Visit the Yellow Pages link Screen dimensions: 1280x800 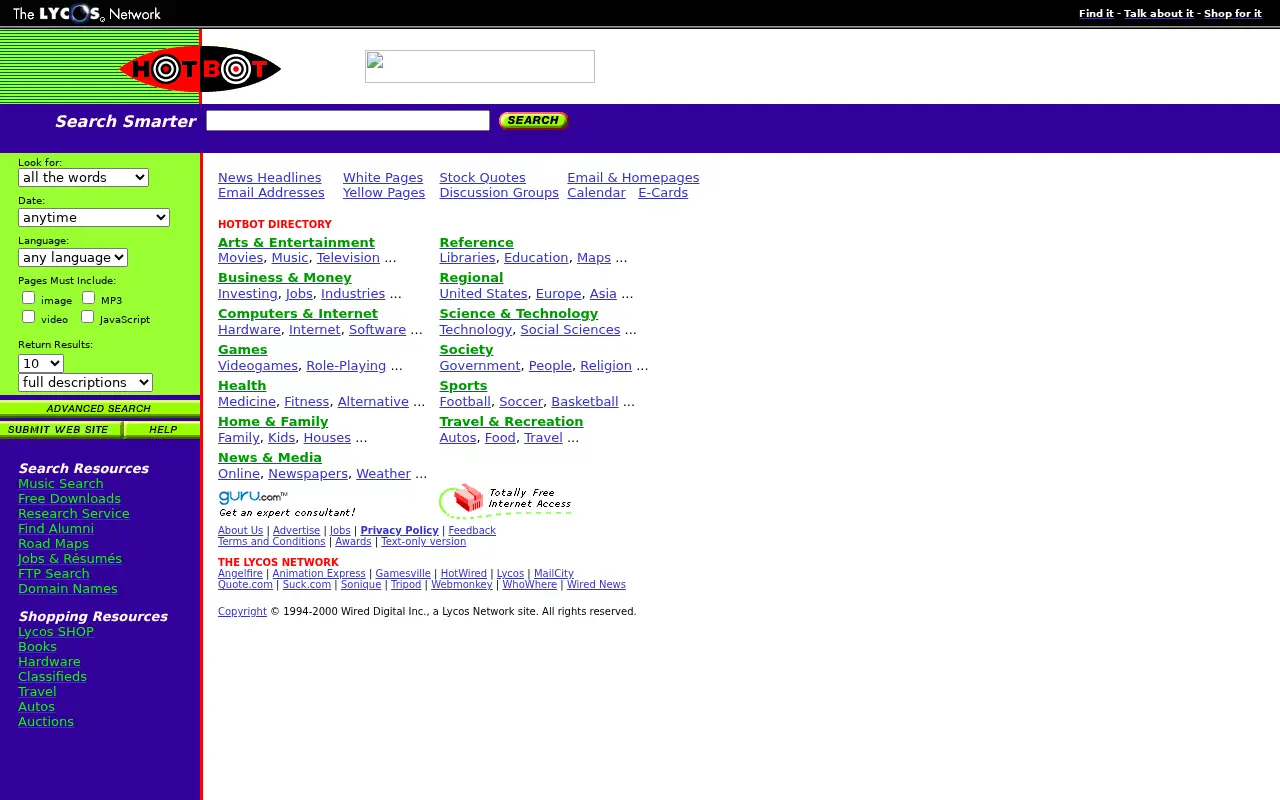click(x=384, y=192)
